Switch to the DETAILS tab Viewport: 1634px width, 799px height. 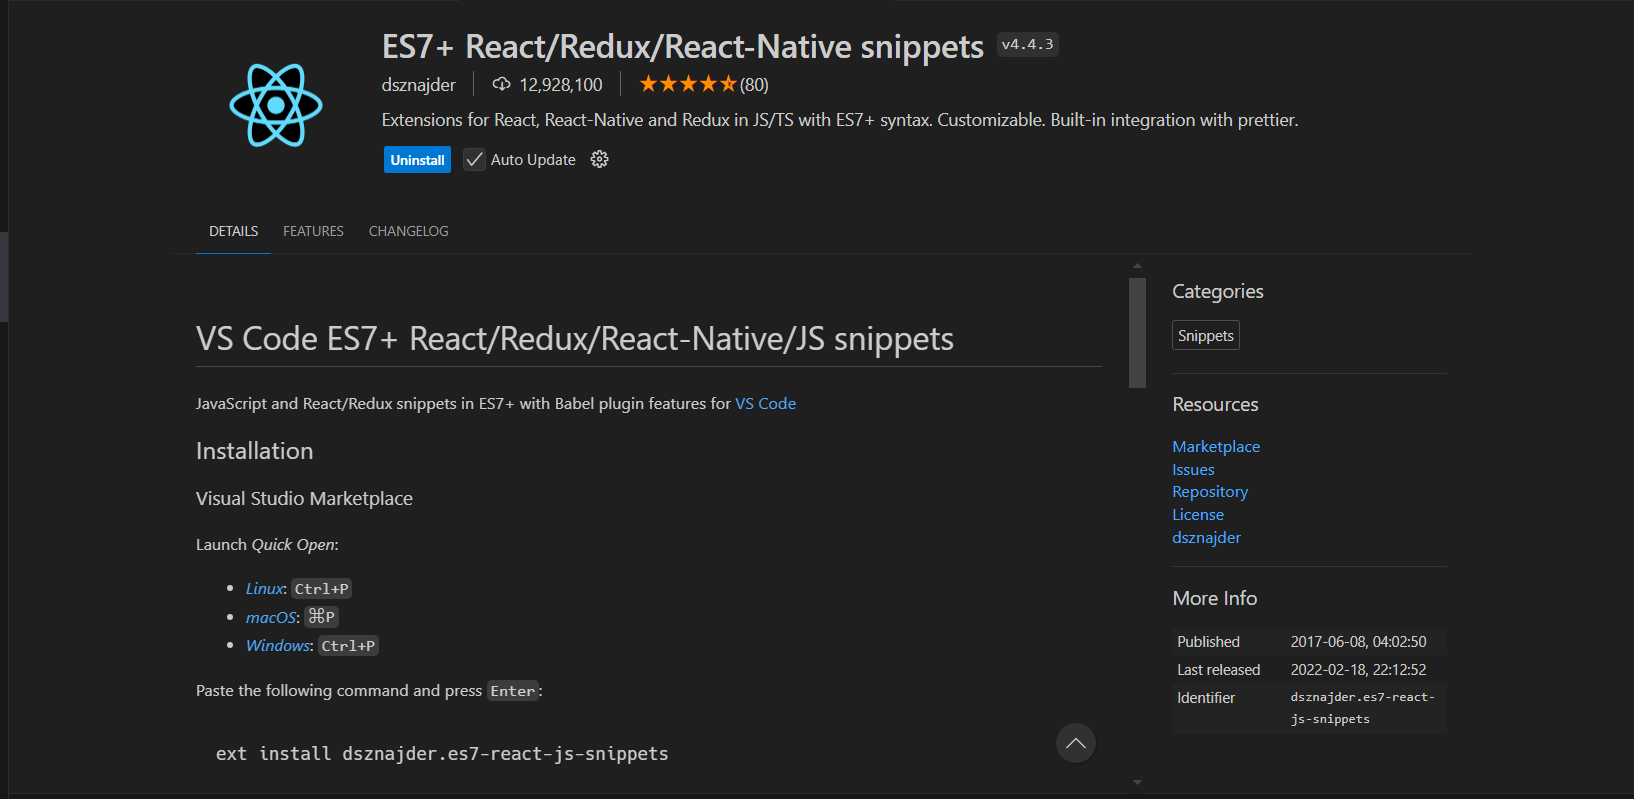pyautogui.click(x=233, y=231)
